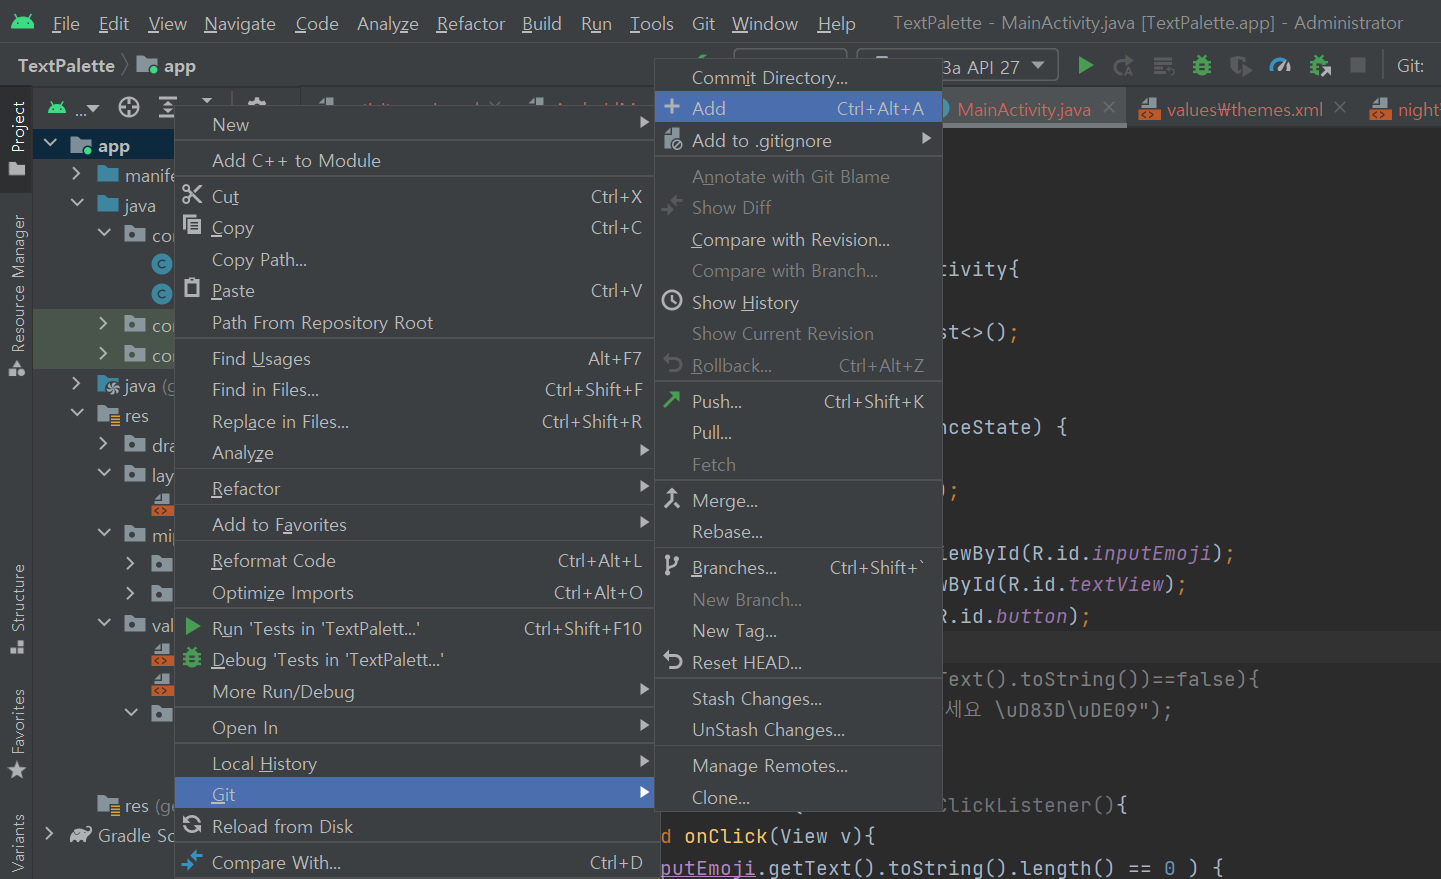Select Copy Path... entry
The image size is (1441, 879).
414,259
